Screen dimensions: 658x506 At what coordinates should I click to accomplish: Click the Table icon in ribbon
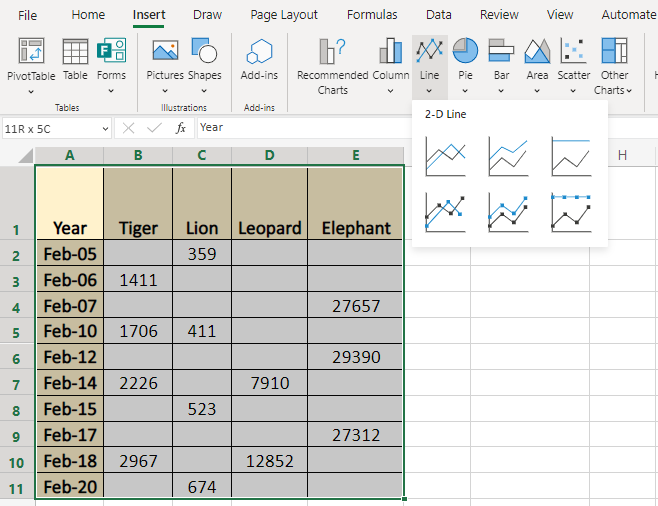(75, 60)
